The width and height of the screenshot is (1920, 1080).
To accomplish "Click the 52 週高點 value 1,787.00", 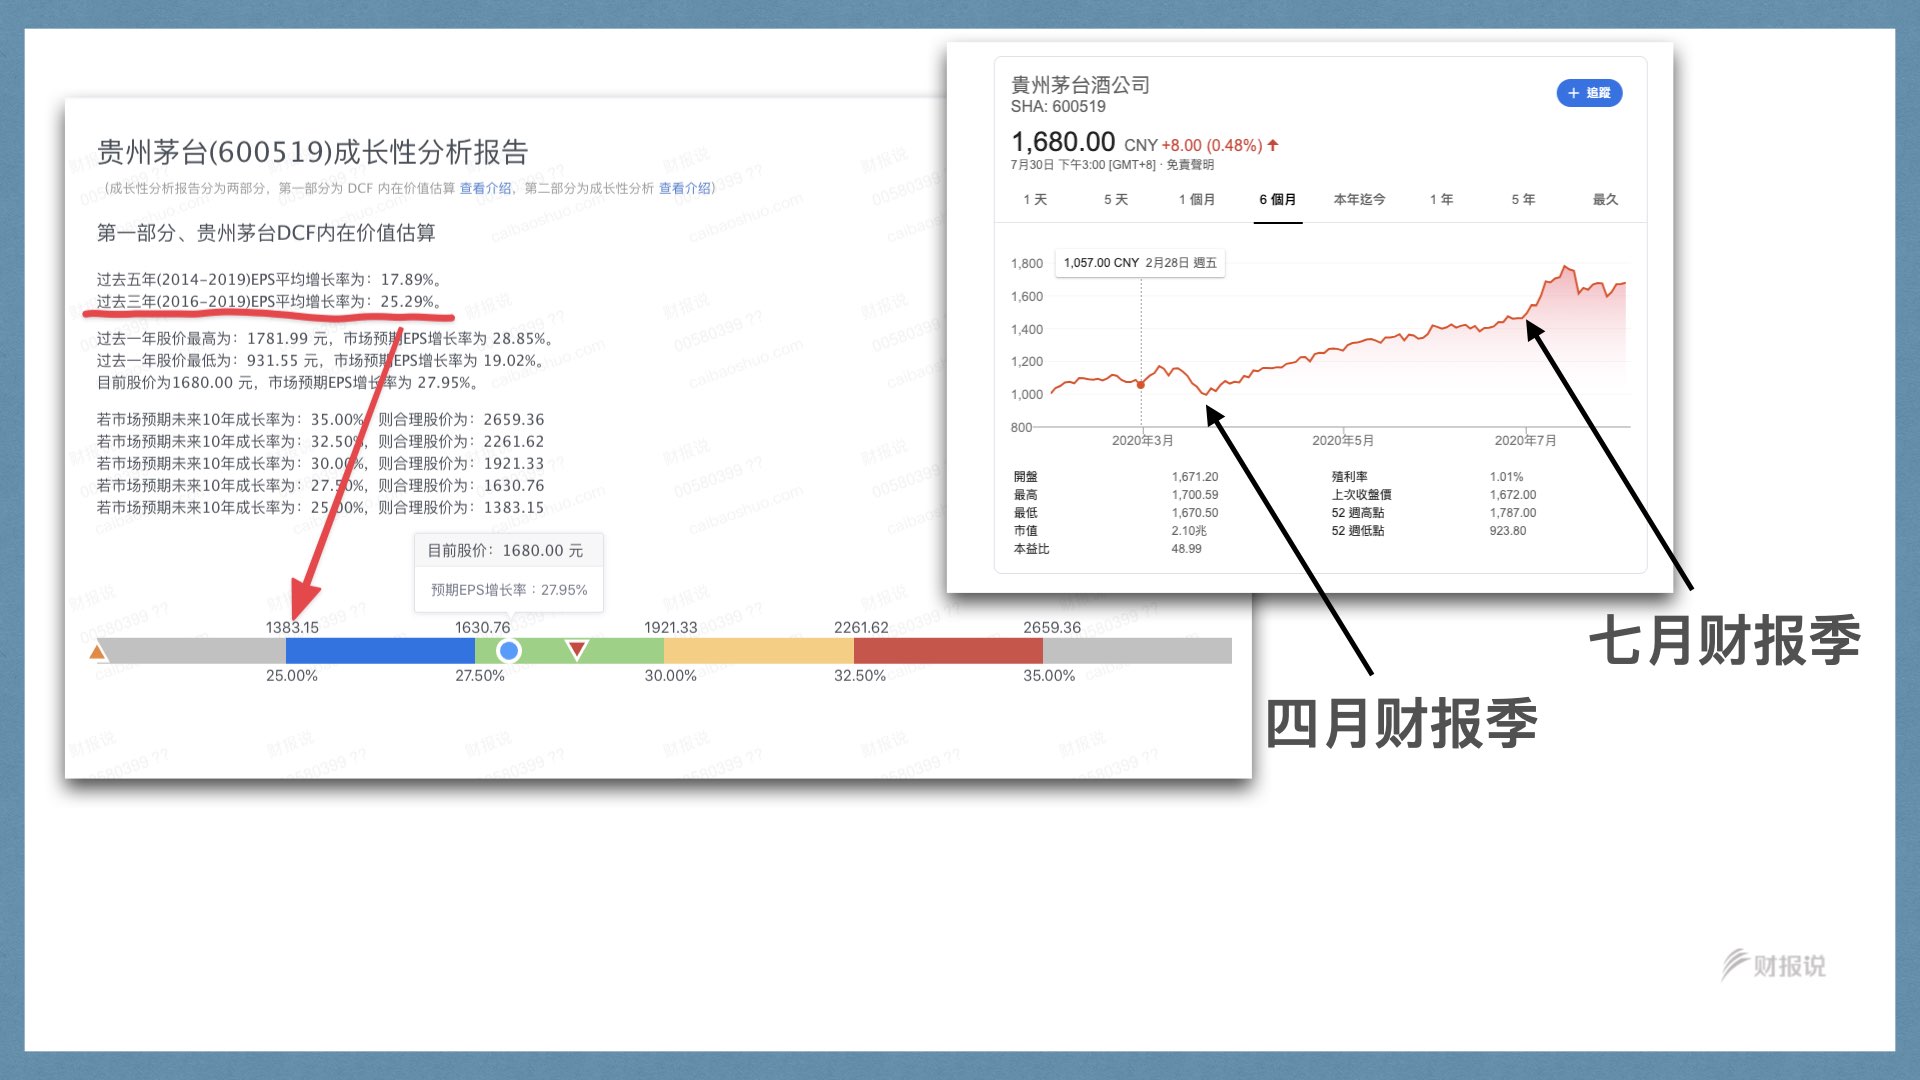I will [1513, 513].
